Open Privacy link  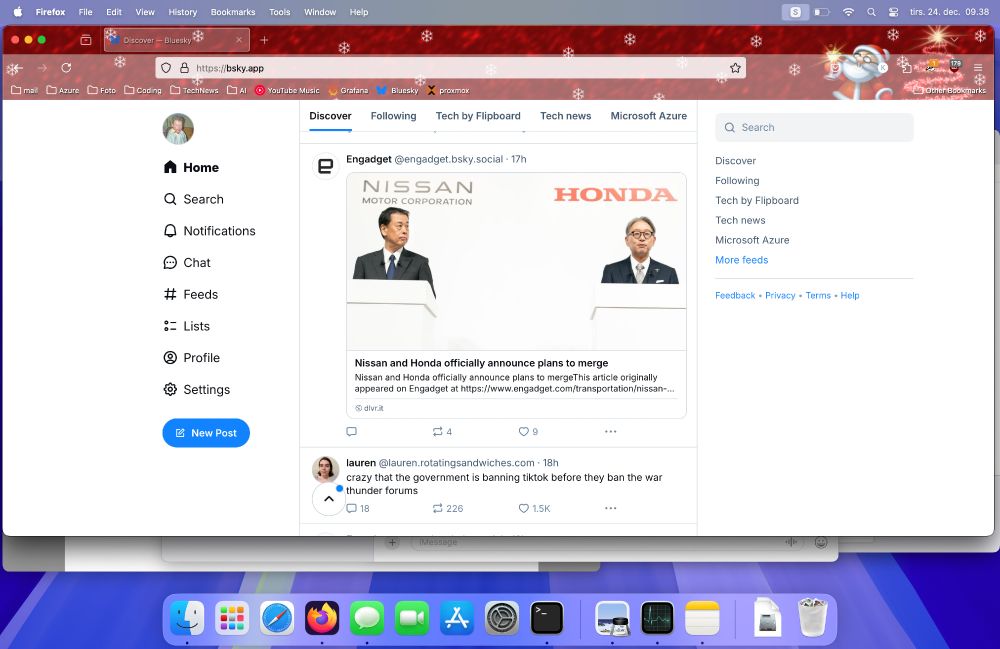(x=780, y=295)
